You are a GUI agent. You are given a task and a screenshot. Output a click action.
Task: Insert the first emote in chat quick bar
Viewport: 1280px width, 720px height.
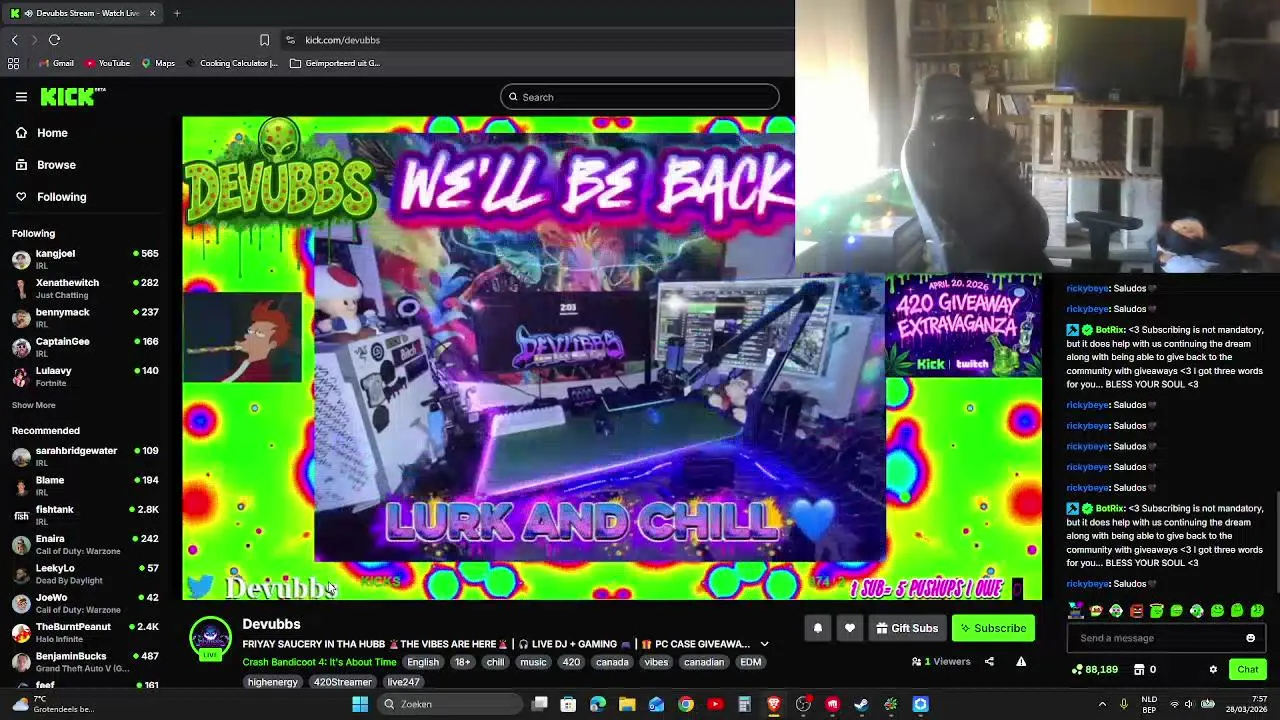pyautogui.click(x=1076, y=611)
